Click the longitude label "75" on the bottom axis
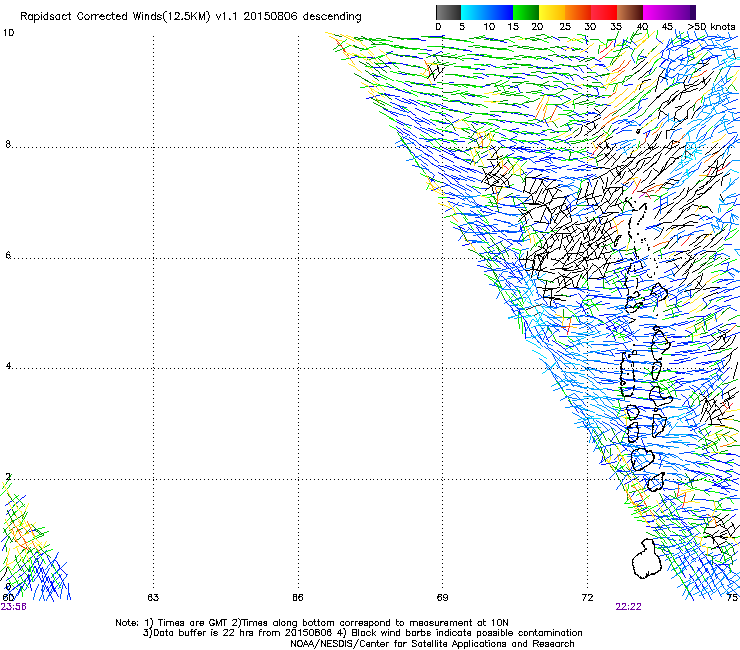 pyautogui.click(x=732, y=598)
